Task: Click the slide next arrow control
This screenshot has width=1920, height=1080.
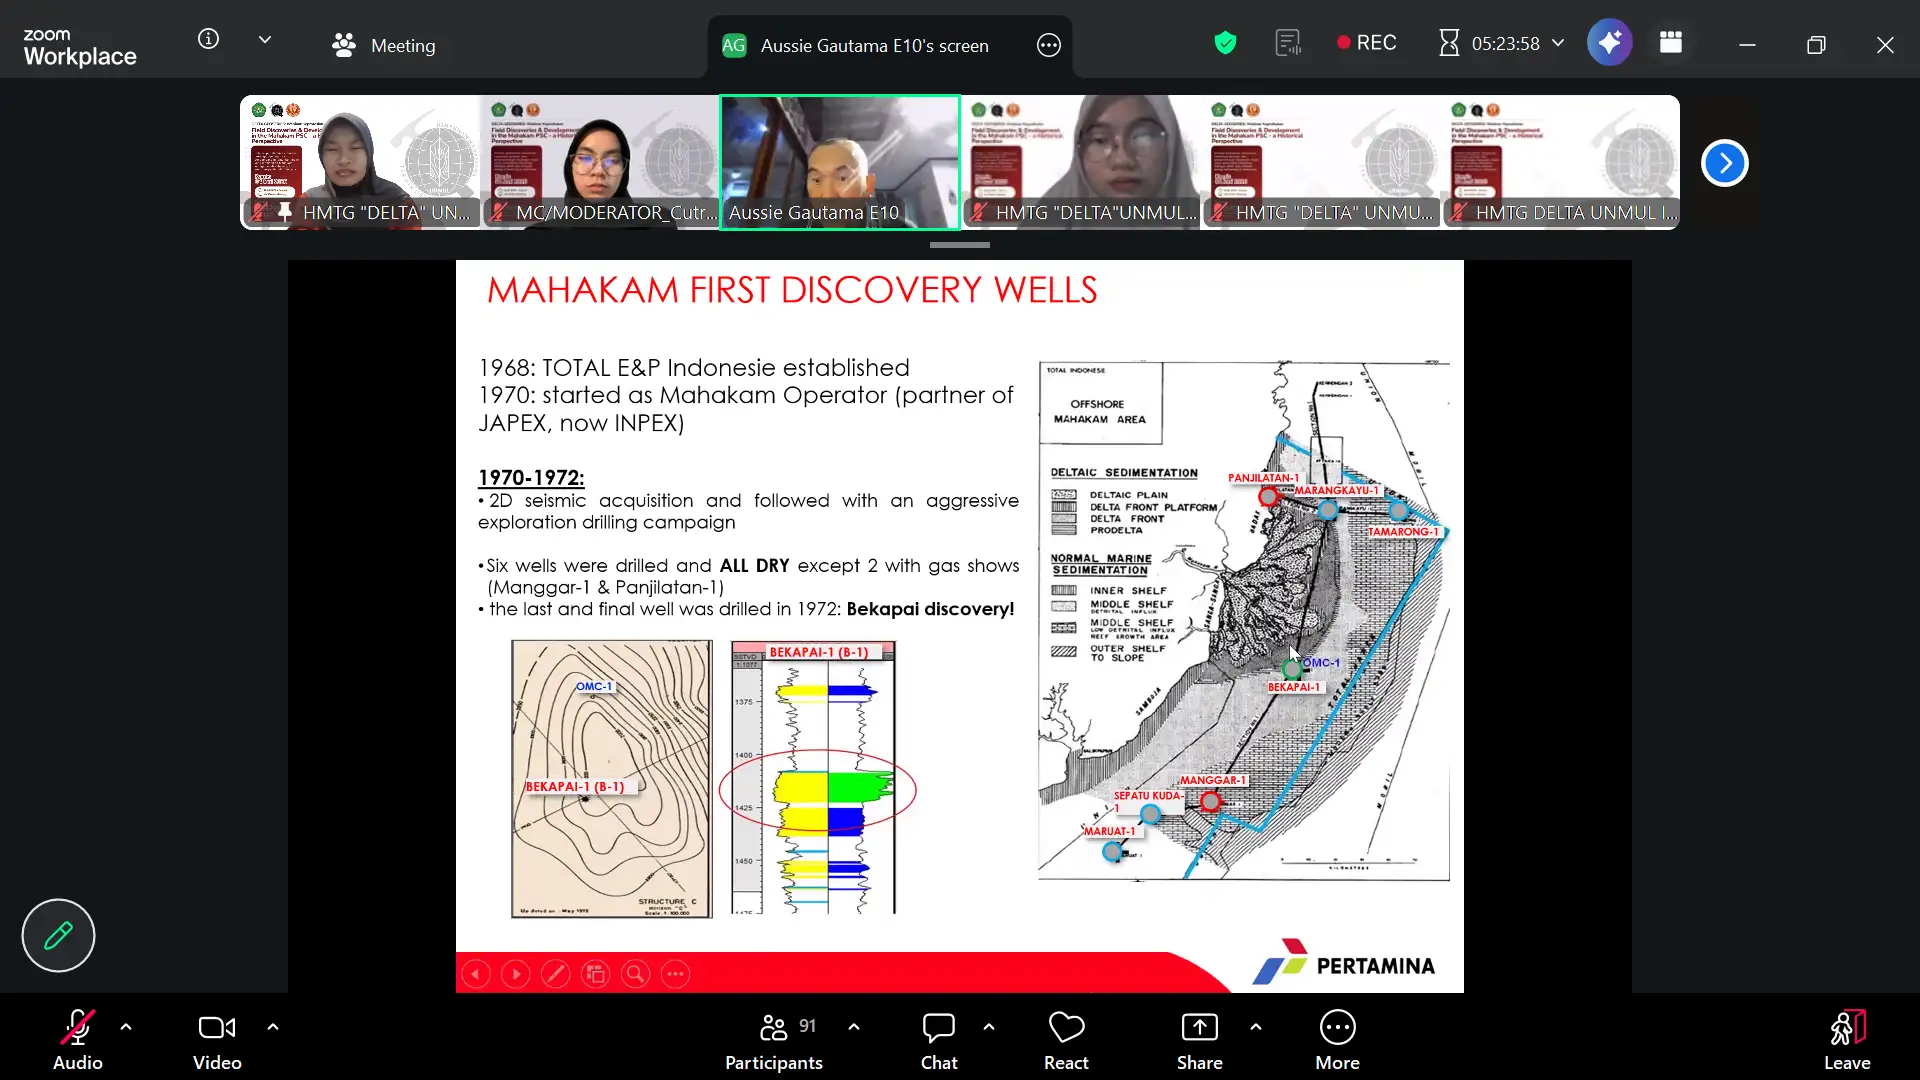Action: [516, 974]
